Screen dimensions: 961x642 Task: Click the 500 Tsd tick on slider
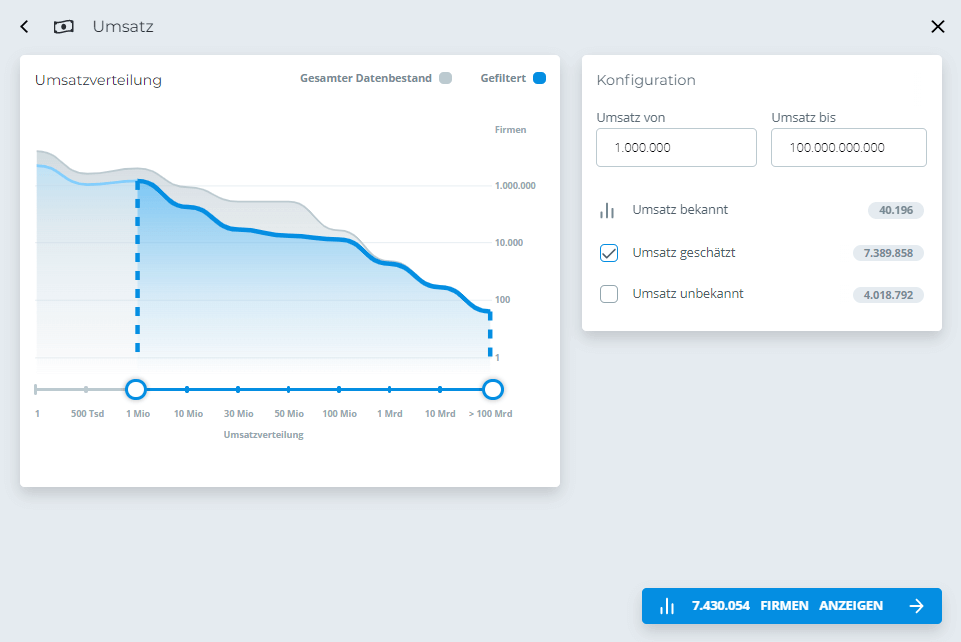[x=86, y=389]
